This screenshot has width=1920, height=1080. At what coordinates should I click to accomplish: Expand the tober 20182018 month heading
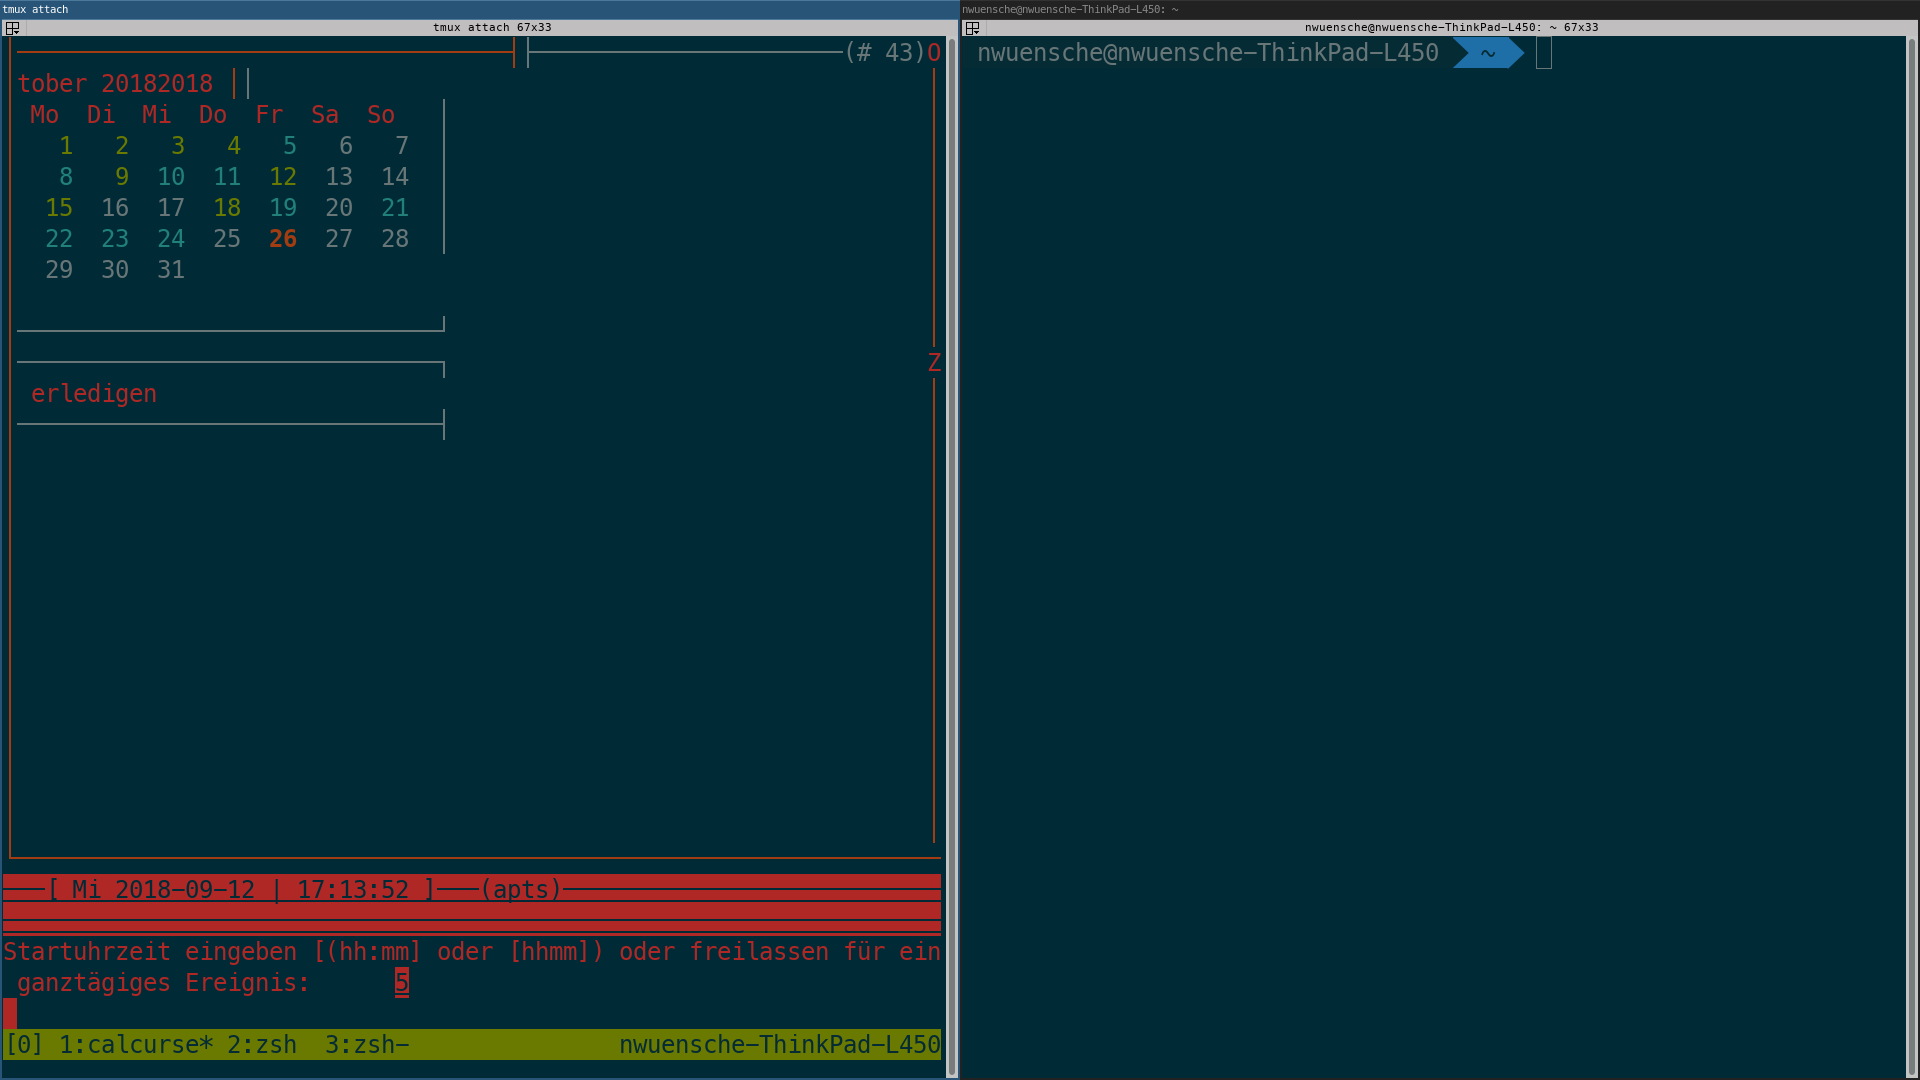[x=114, y=84]
